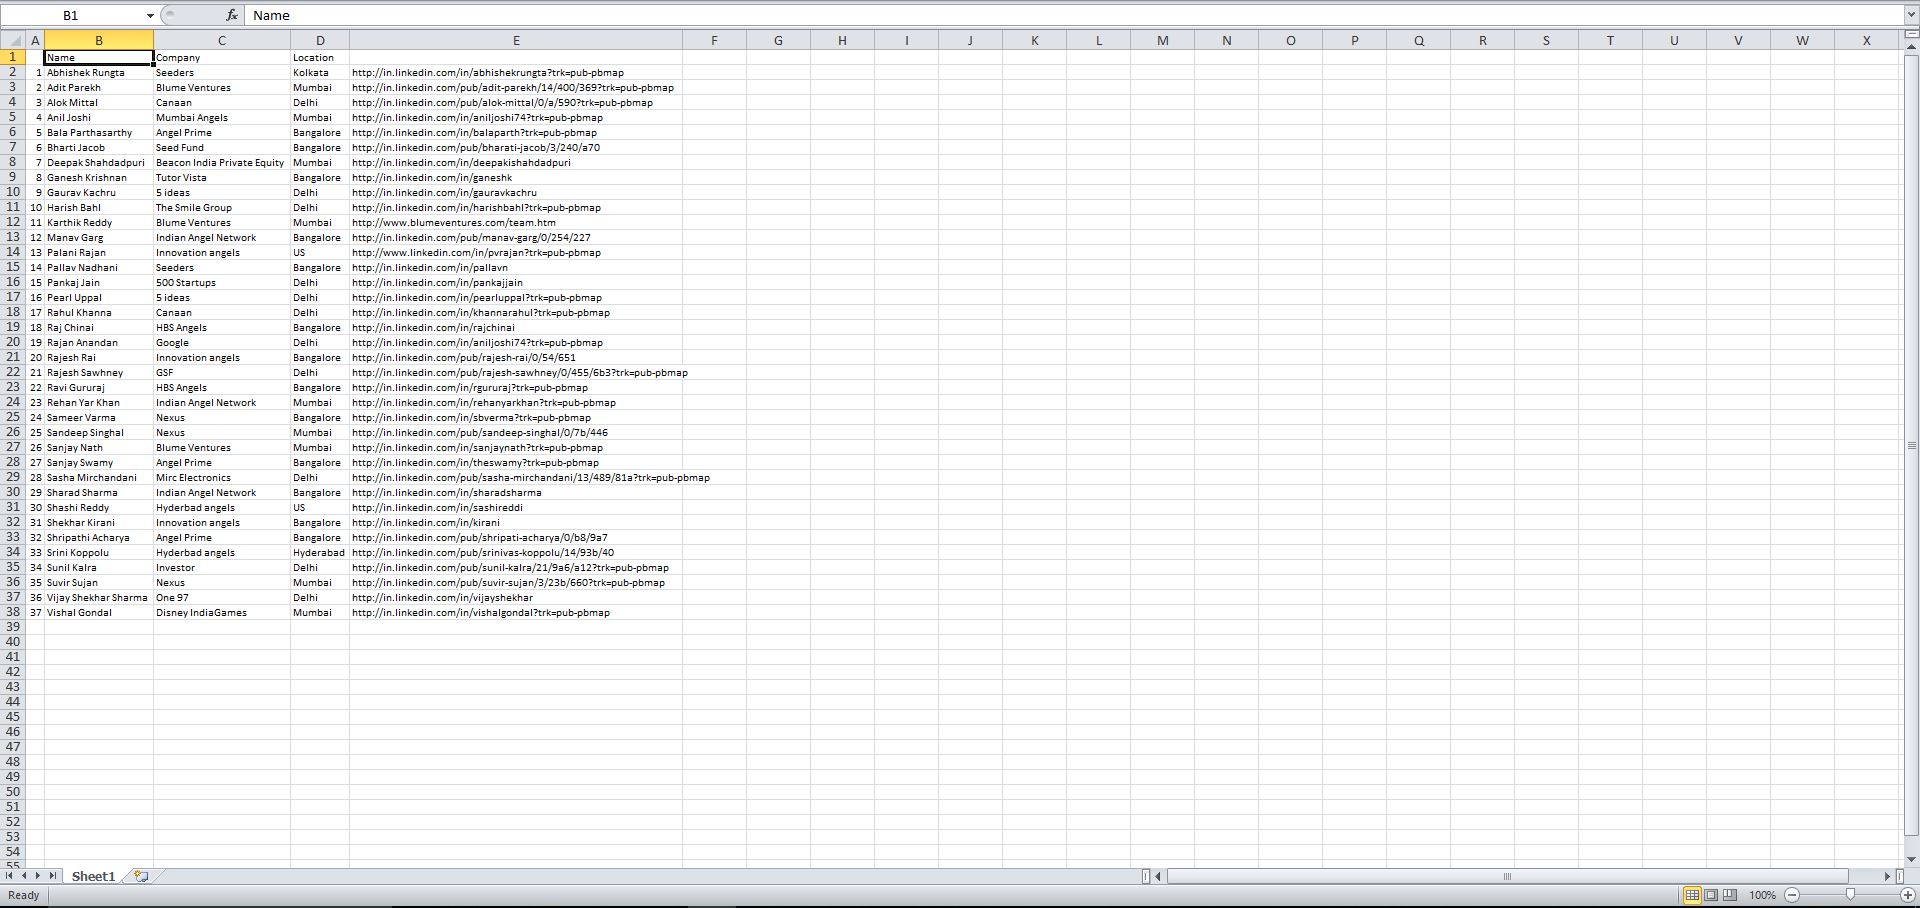The image size is (1920, 908).
Task: Select column D header
Action: 320,41
